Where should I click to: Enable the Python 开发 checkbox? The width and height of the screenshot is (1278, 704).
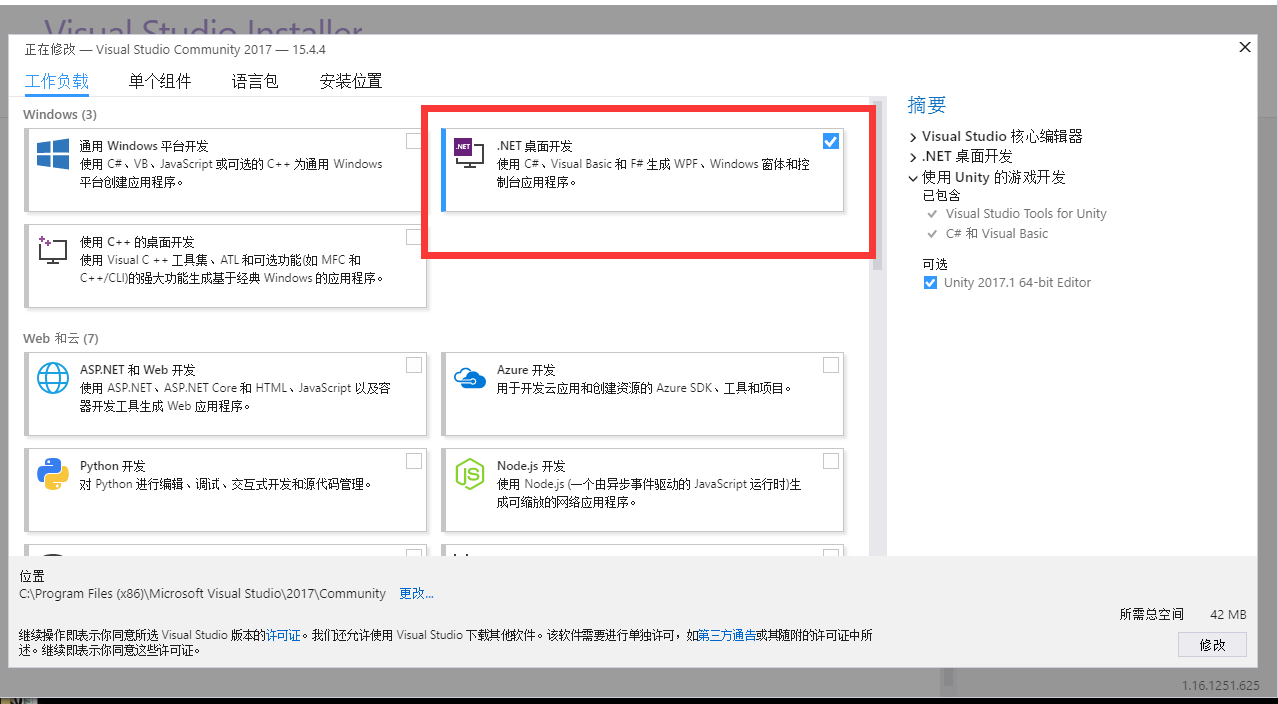coord(414,461)
